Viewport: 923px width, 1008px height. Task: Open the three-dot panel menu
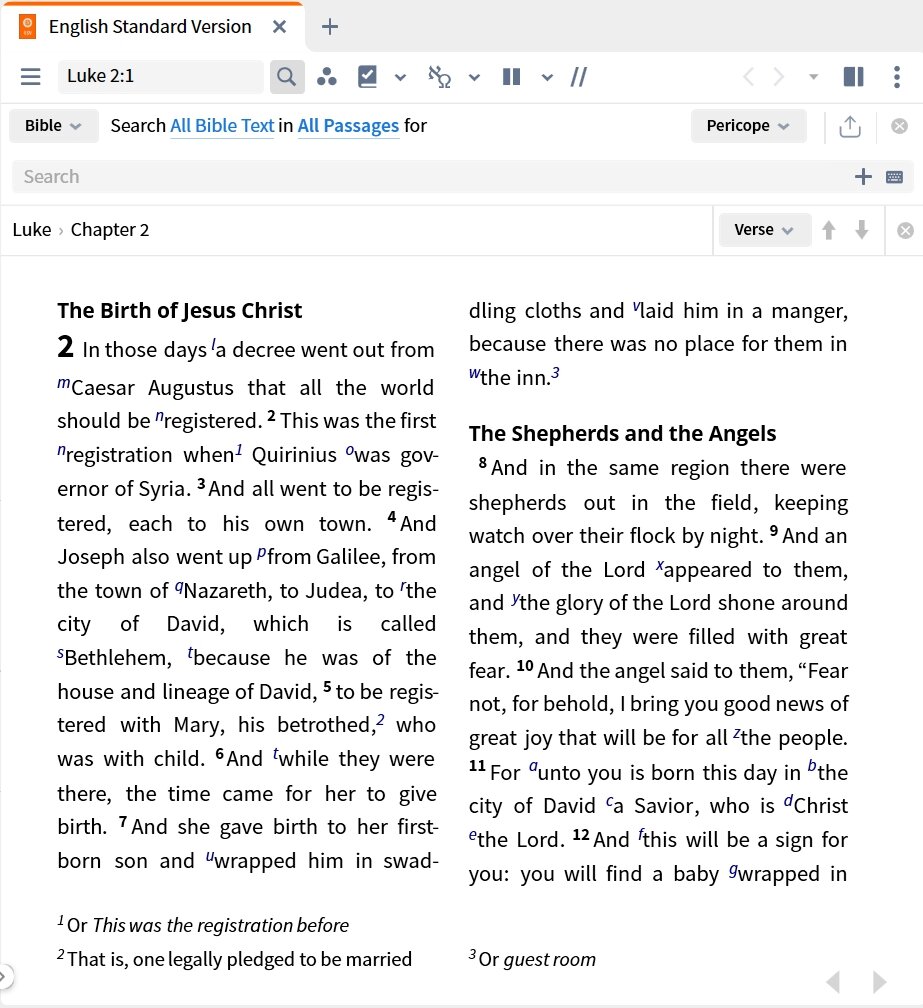897,76
